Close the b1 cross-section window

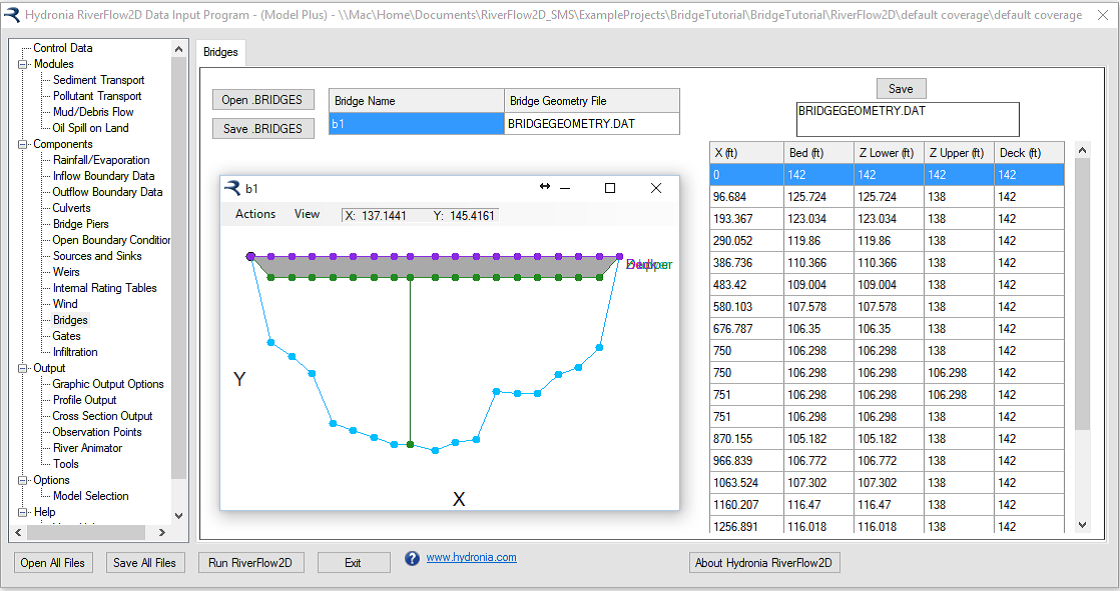pyautogui.click(x=656, y=188)
